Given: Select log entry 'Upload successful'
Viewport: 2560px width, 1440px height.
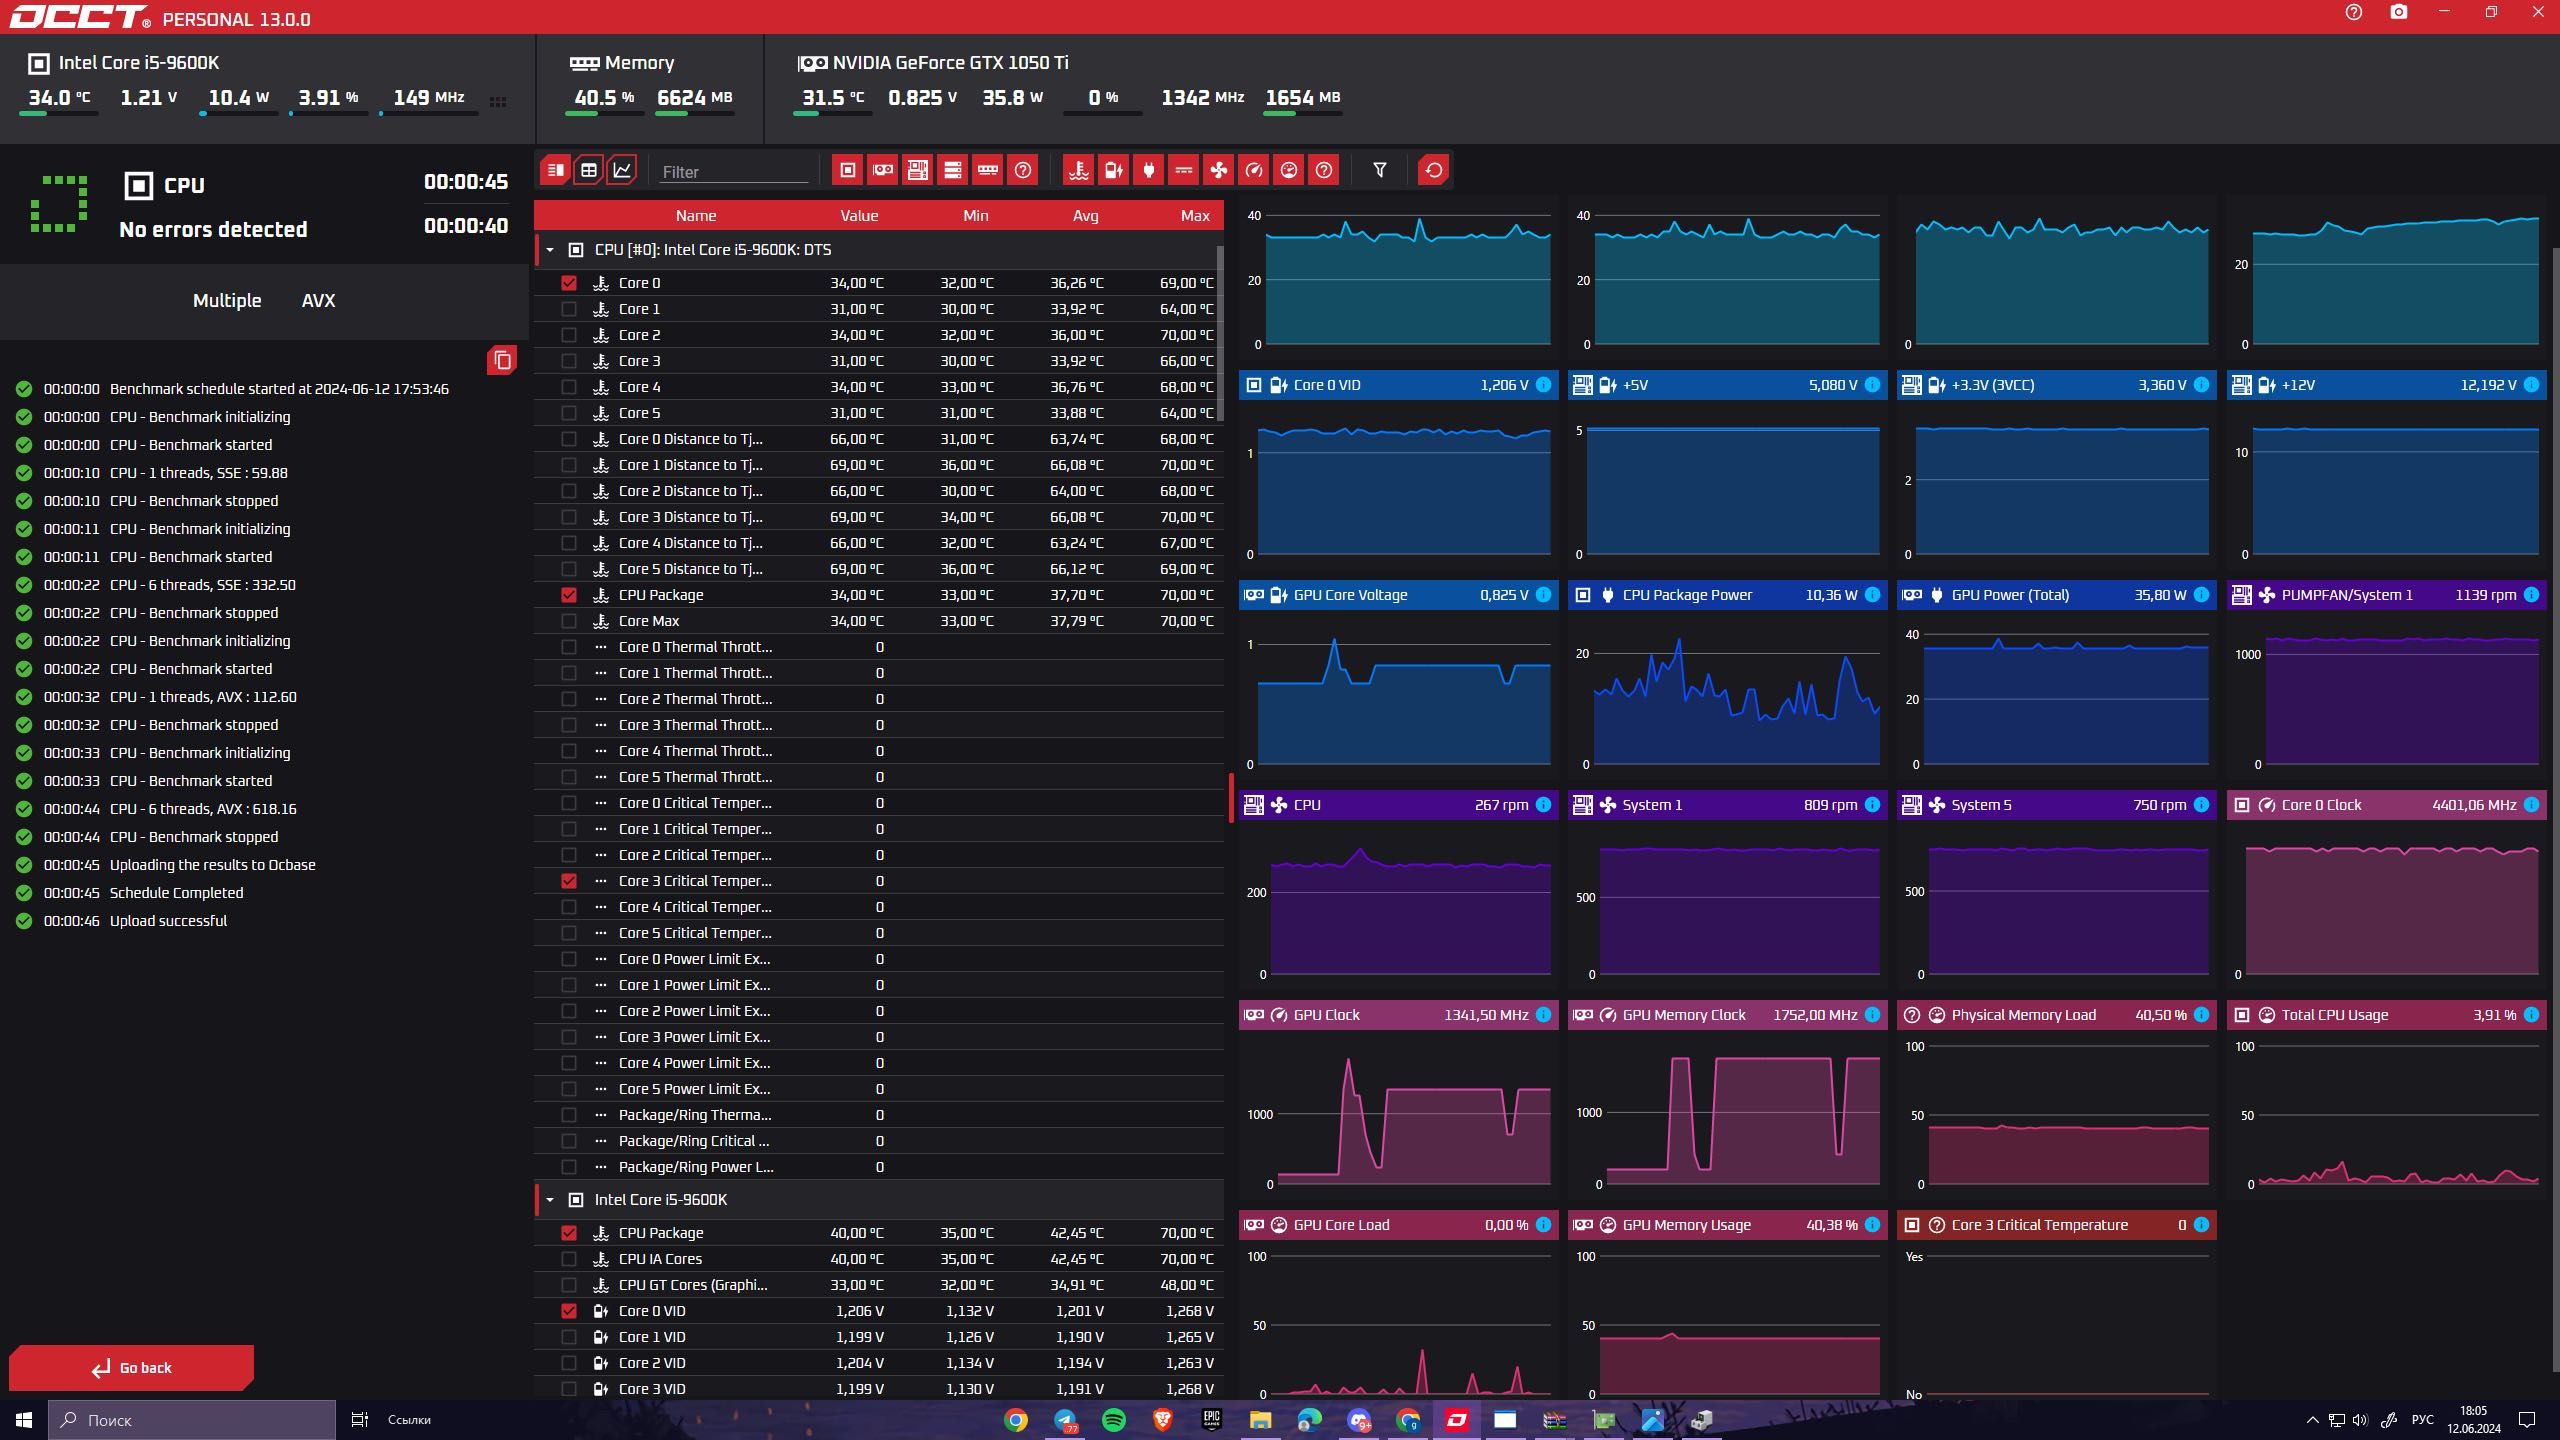Looking at the screenshot, I should coord(168,921).
